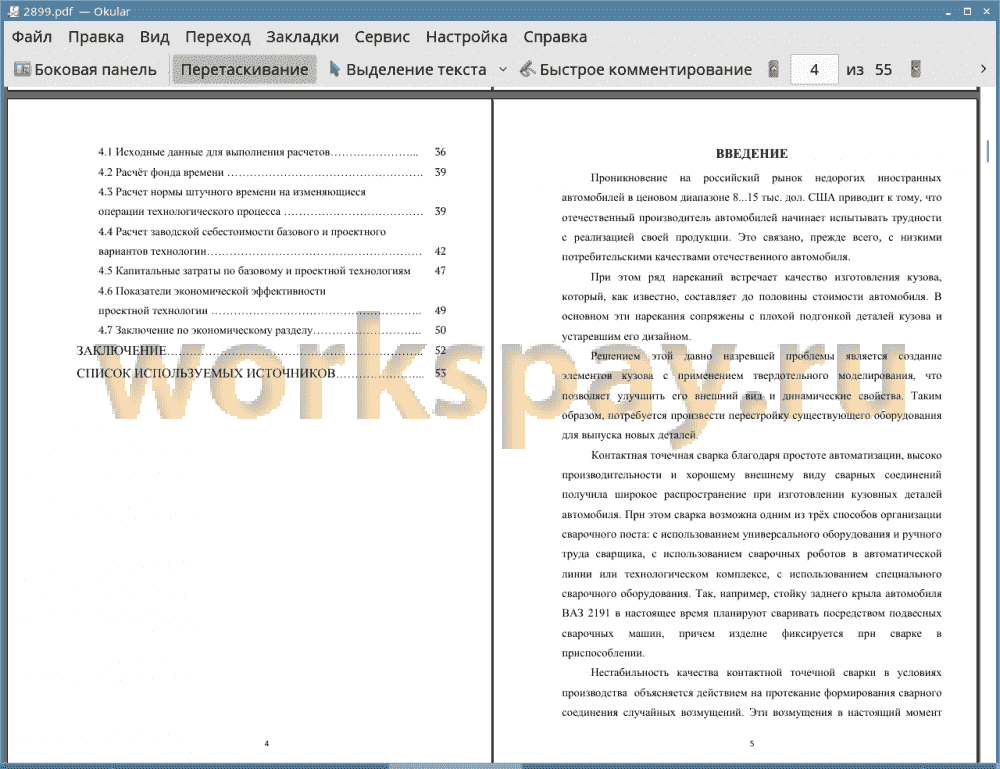
Task: Select the Выделение текста tool
Action: 408,70
